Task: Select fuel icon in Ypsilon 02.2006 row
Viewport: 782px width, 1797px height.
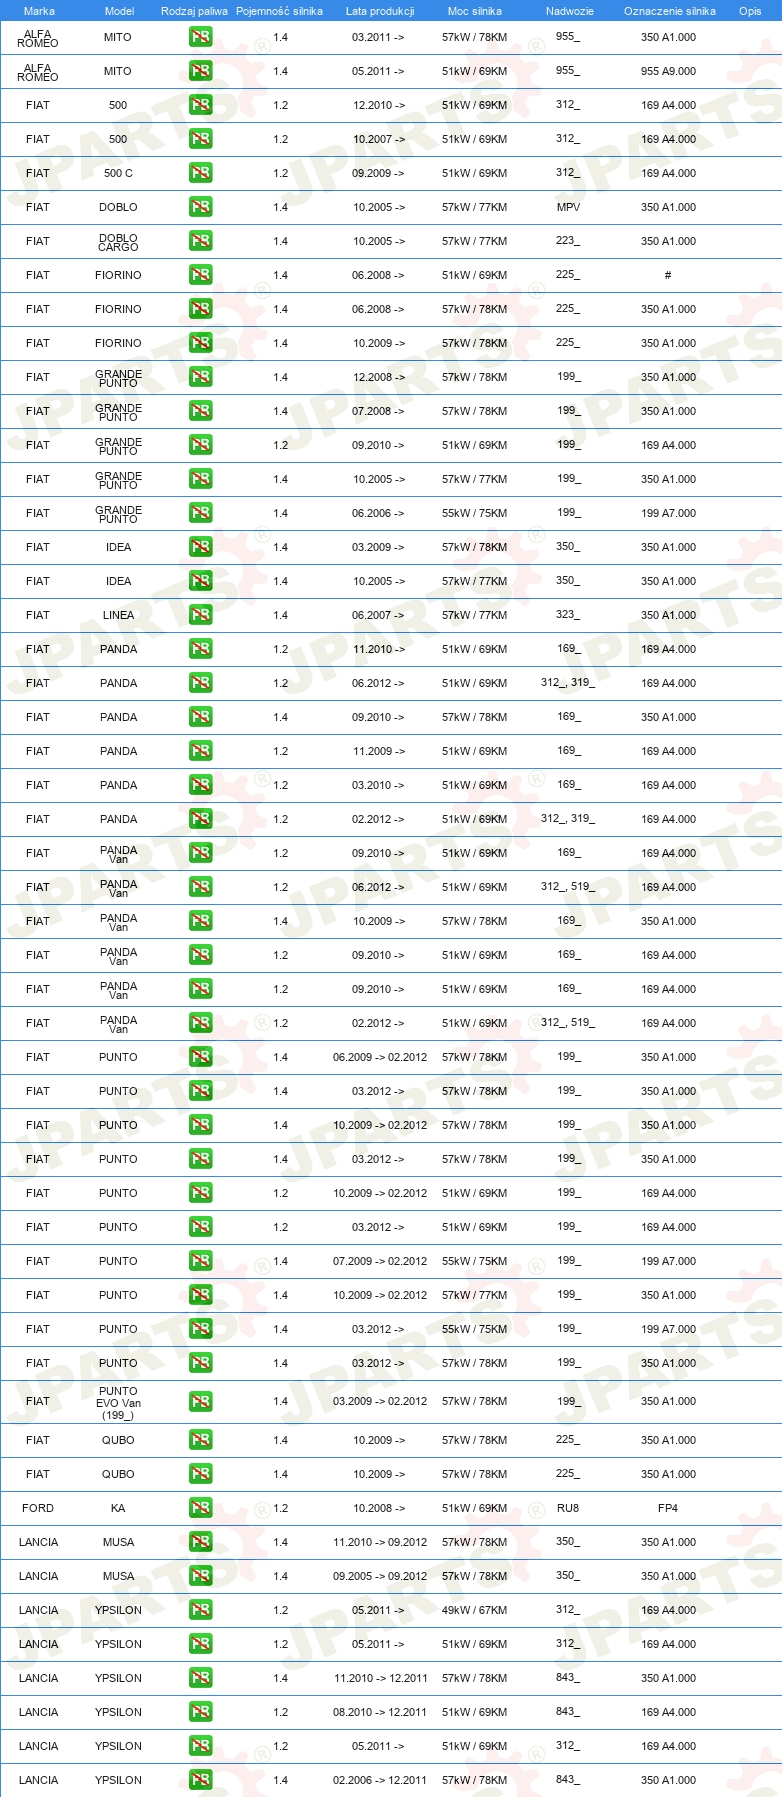Action: (200, 1780)
